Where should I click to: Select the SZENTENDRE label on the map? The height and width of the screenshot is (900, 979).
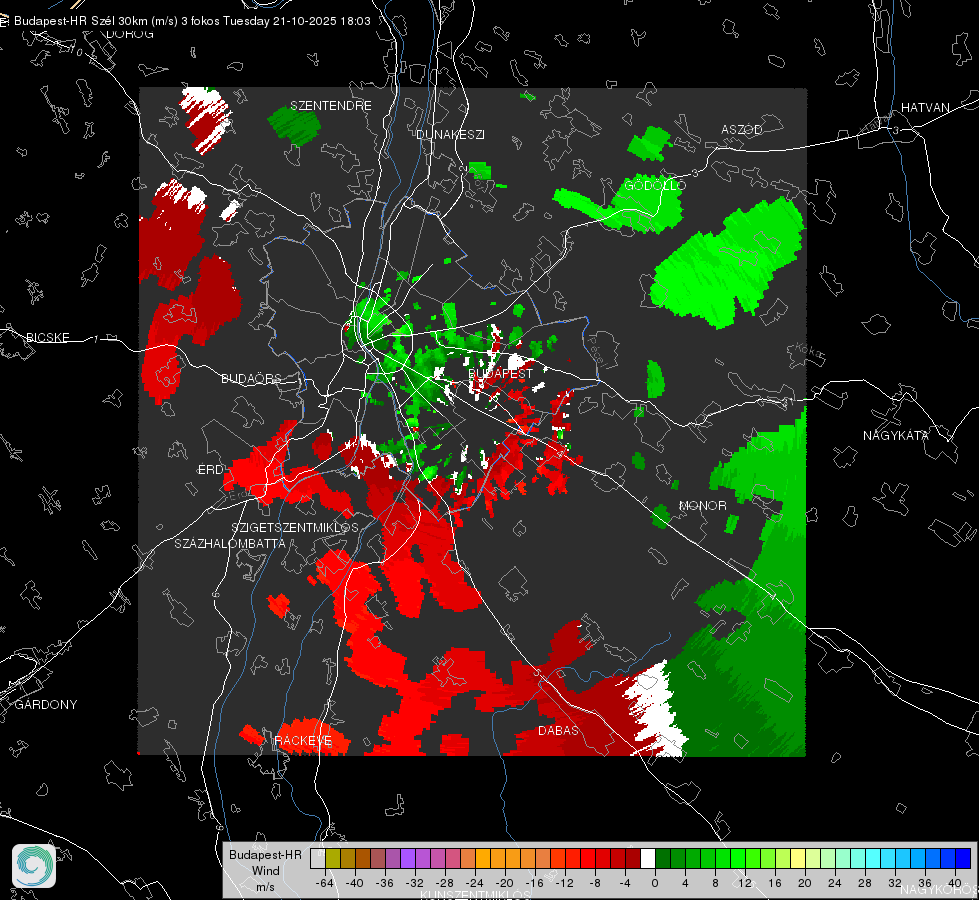pos(331,106)
